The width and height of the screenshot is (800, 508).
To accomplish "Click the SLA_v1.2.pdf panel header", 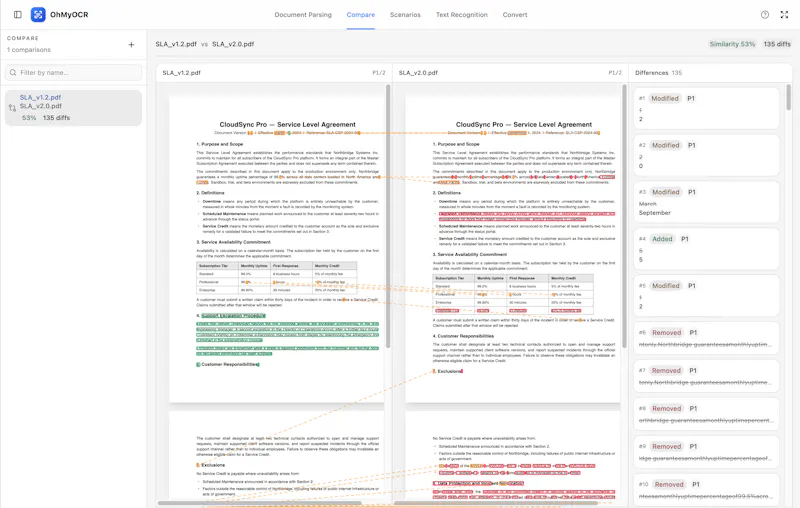I will 274,73.
